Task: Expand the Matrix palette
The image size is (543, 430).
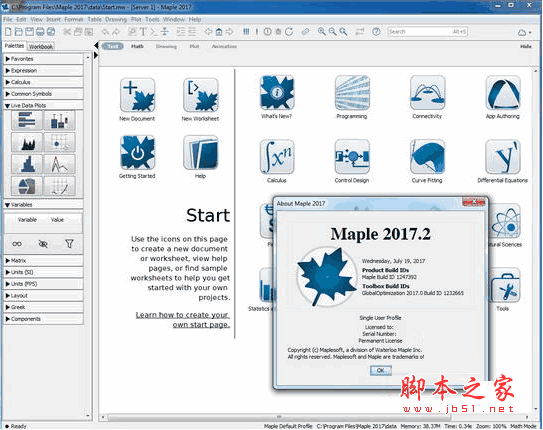Action: point(43,260)
